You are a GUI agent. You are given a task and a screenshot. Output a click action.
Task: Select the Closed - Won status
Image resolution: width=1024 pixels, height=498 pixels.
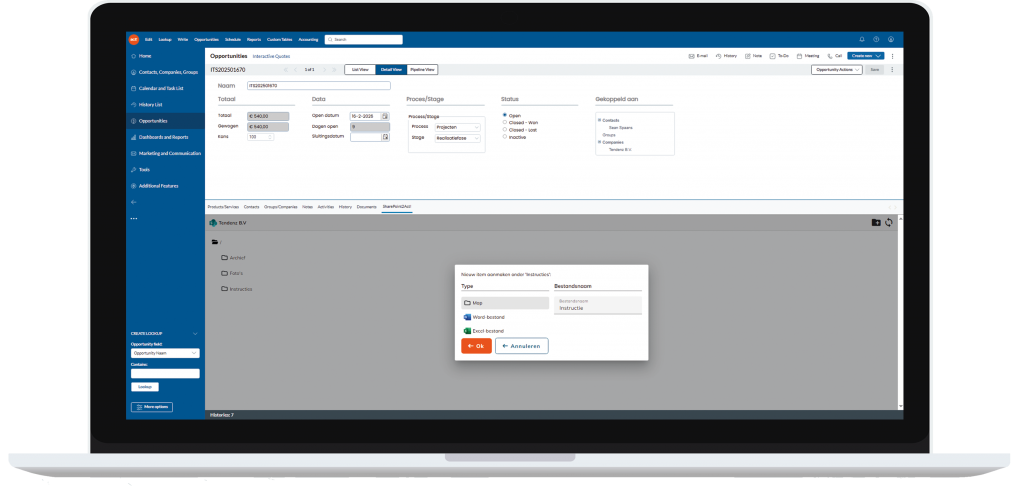coord(504,122)
